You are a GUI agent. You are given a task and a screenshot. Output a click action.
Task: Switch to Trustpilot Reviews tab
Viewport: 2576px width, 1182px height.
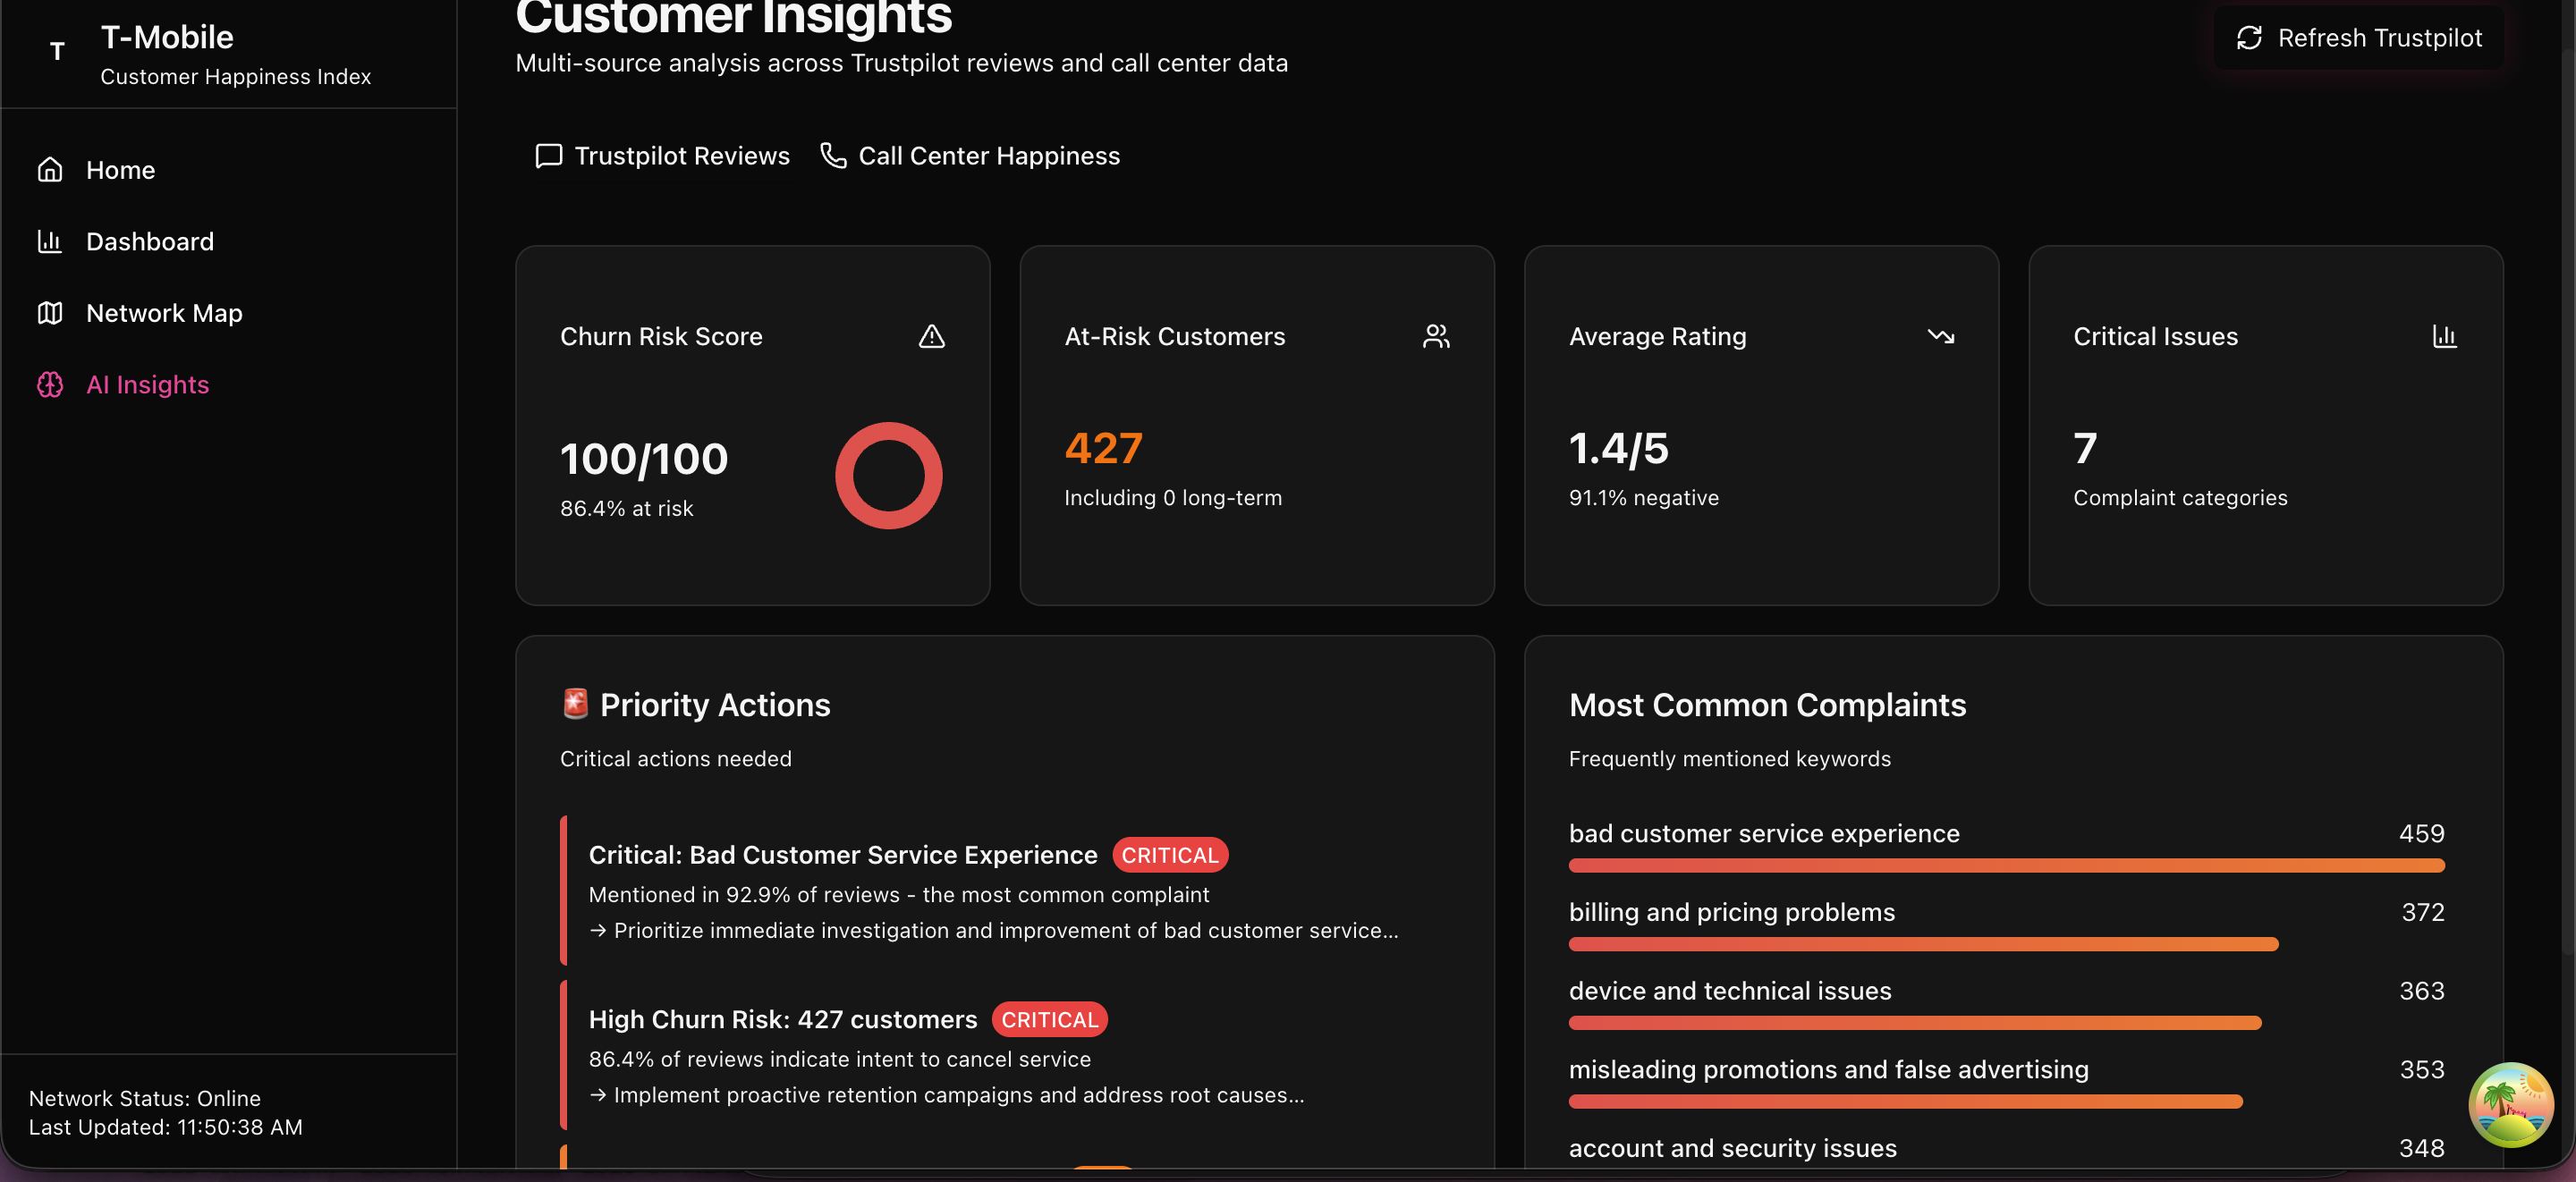[x=662, y=156]
